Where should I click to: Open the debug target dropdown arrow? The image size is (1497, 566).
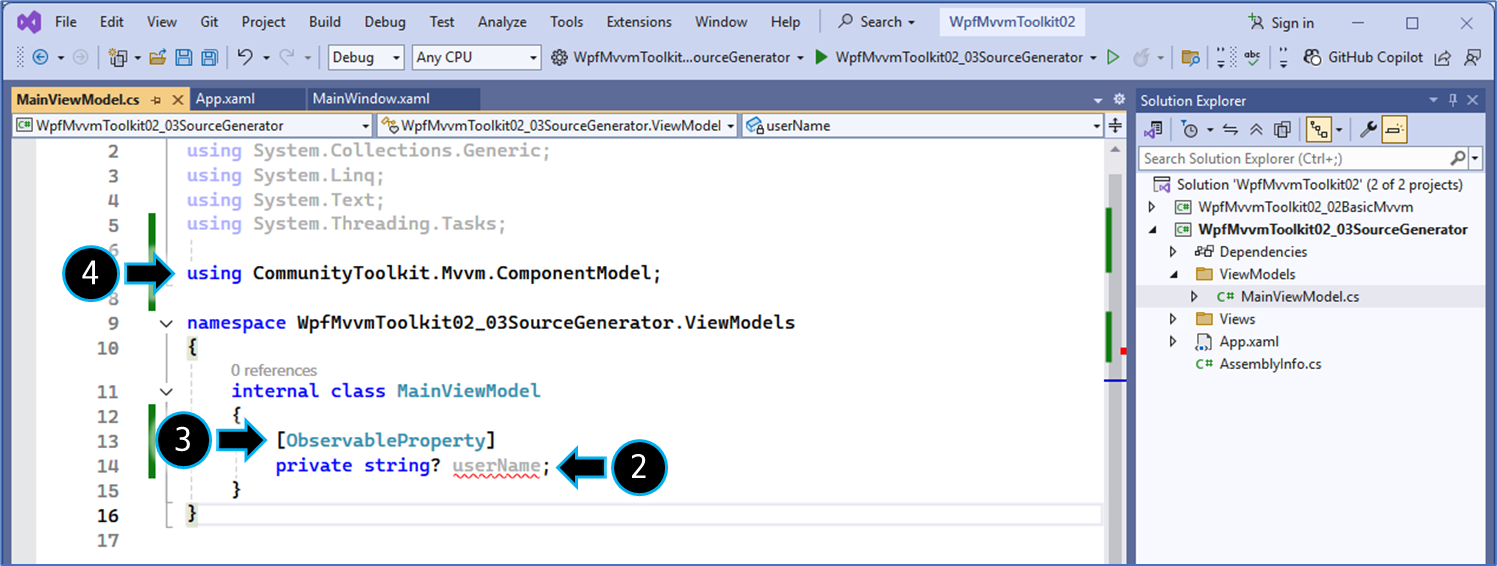coord(1094,58)
